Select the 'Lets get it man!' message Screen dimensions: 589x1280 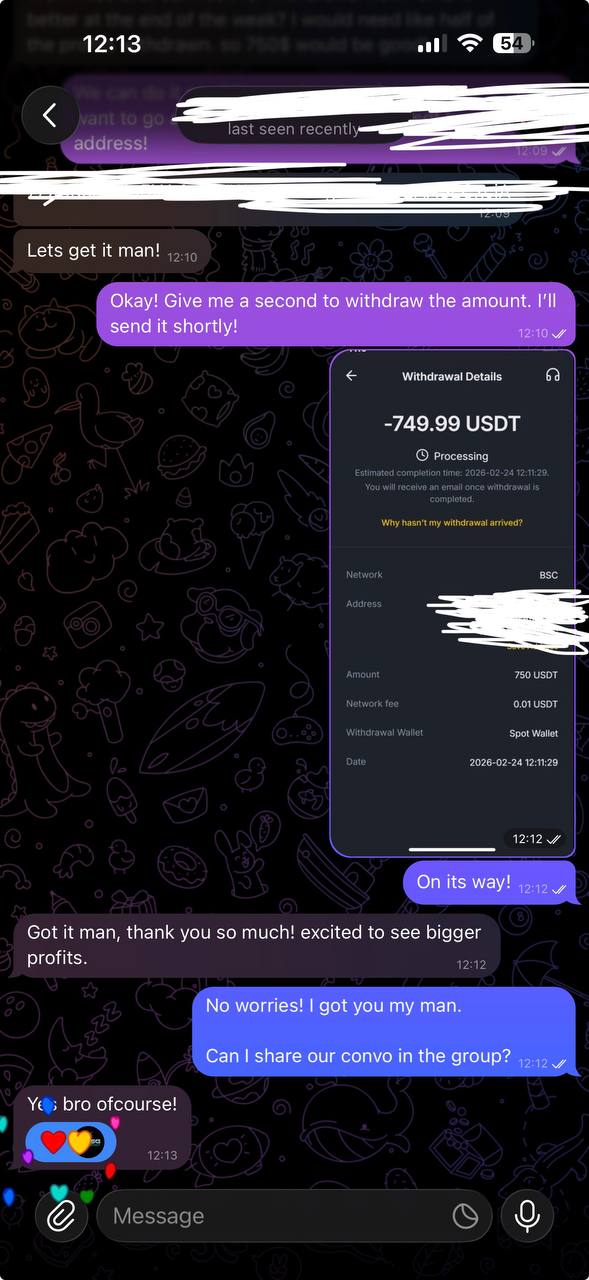[x=112, y=251]
